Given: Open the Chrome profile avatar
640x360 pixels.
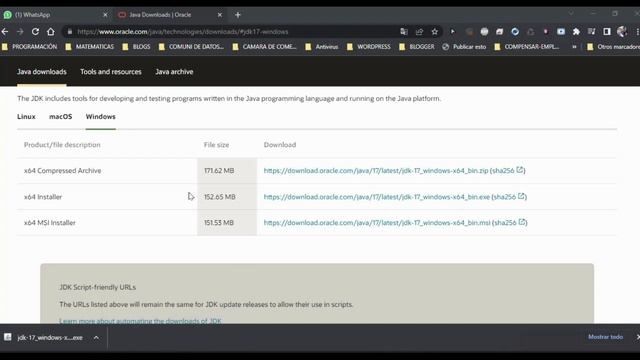Looking at the screenshot, I should [x=622, y=31].
